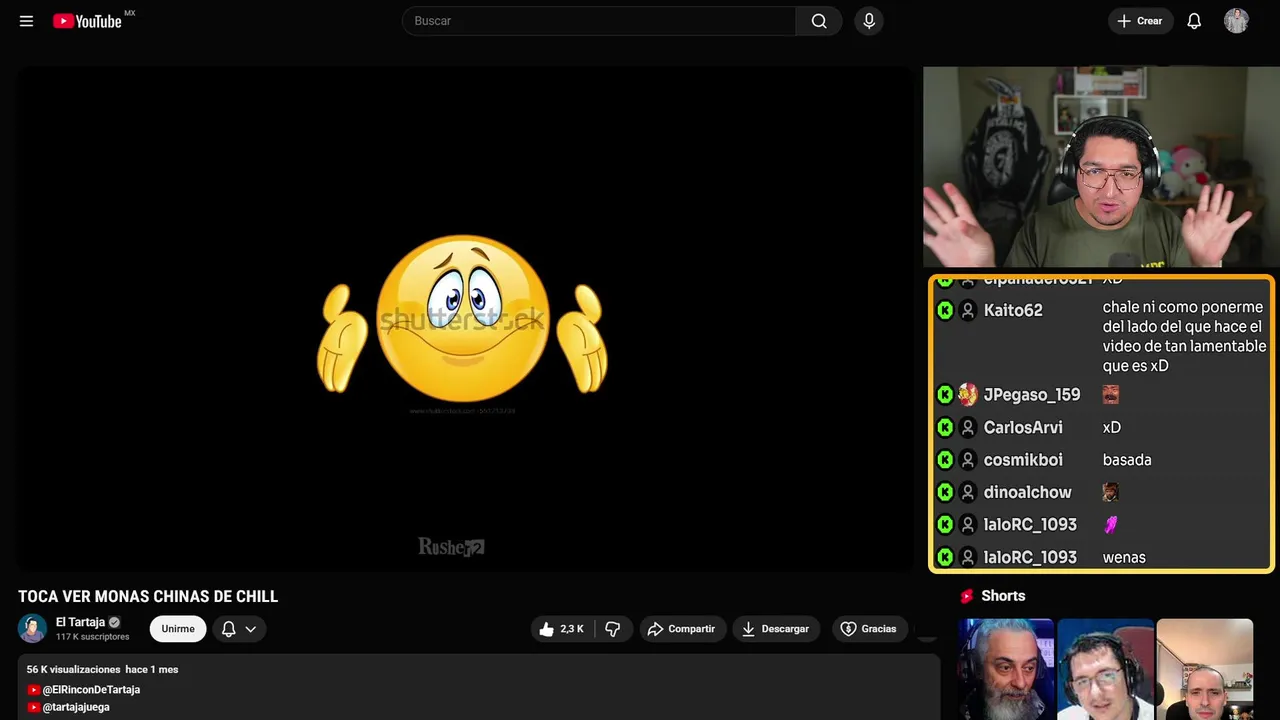Dislike the video with thumbs down
This screenshot has height=720, width=1280.
613,629
